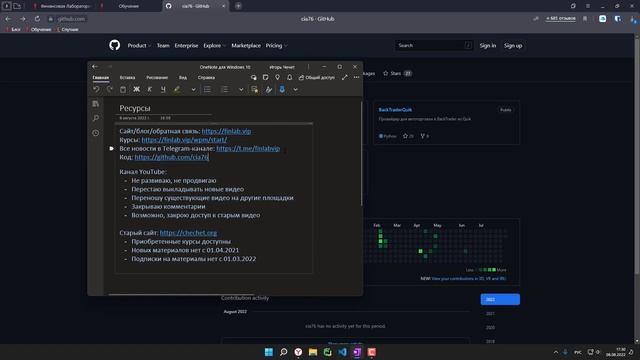Click the redo arrow in OneNote toolbar

pos(109,89)
